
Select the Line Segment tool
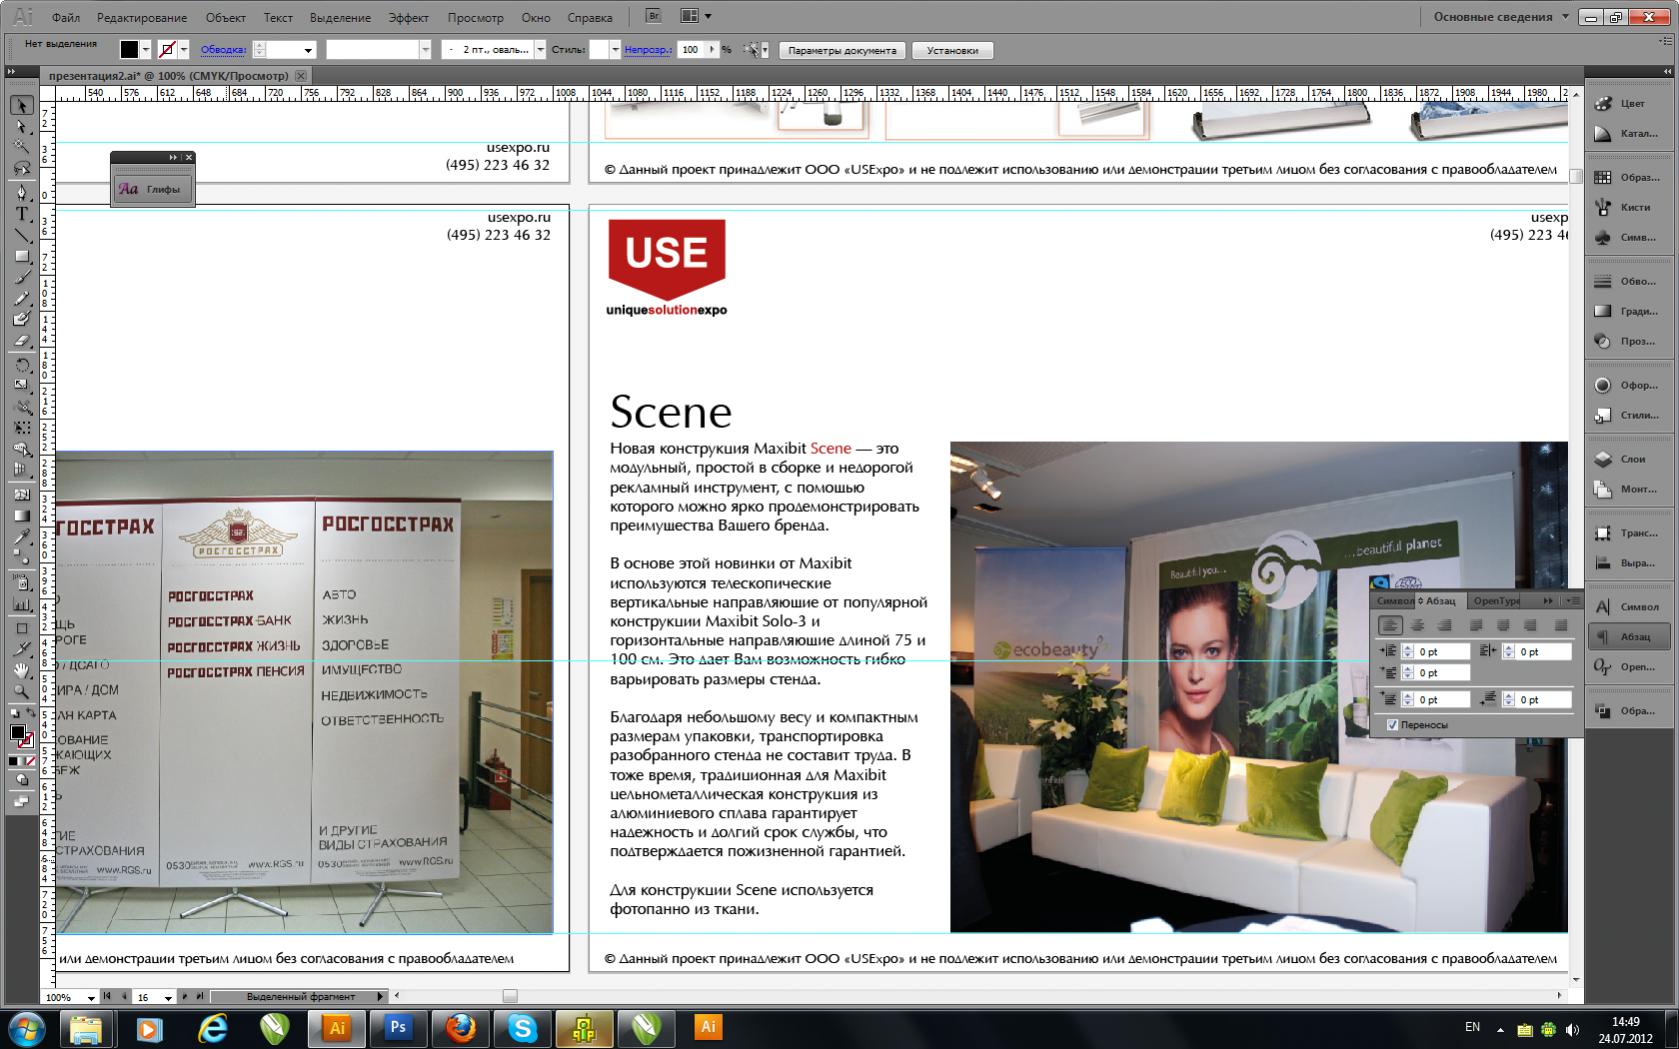tap(21, 235)
